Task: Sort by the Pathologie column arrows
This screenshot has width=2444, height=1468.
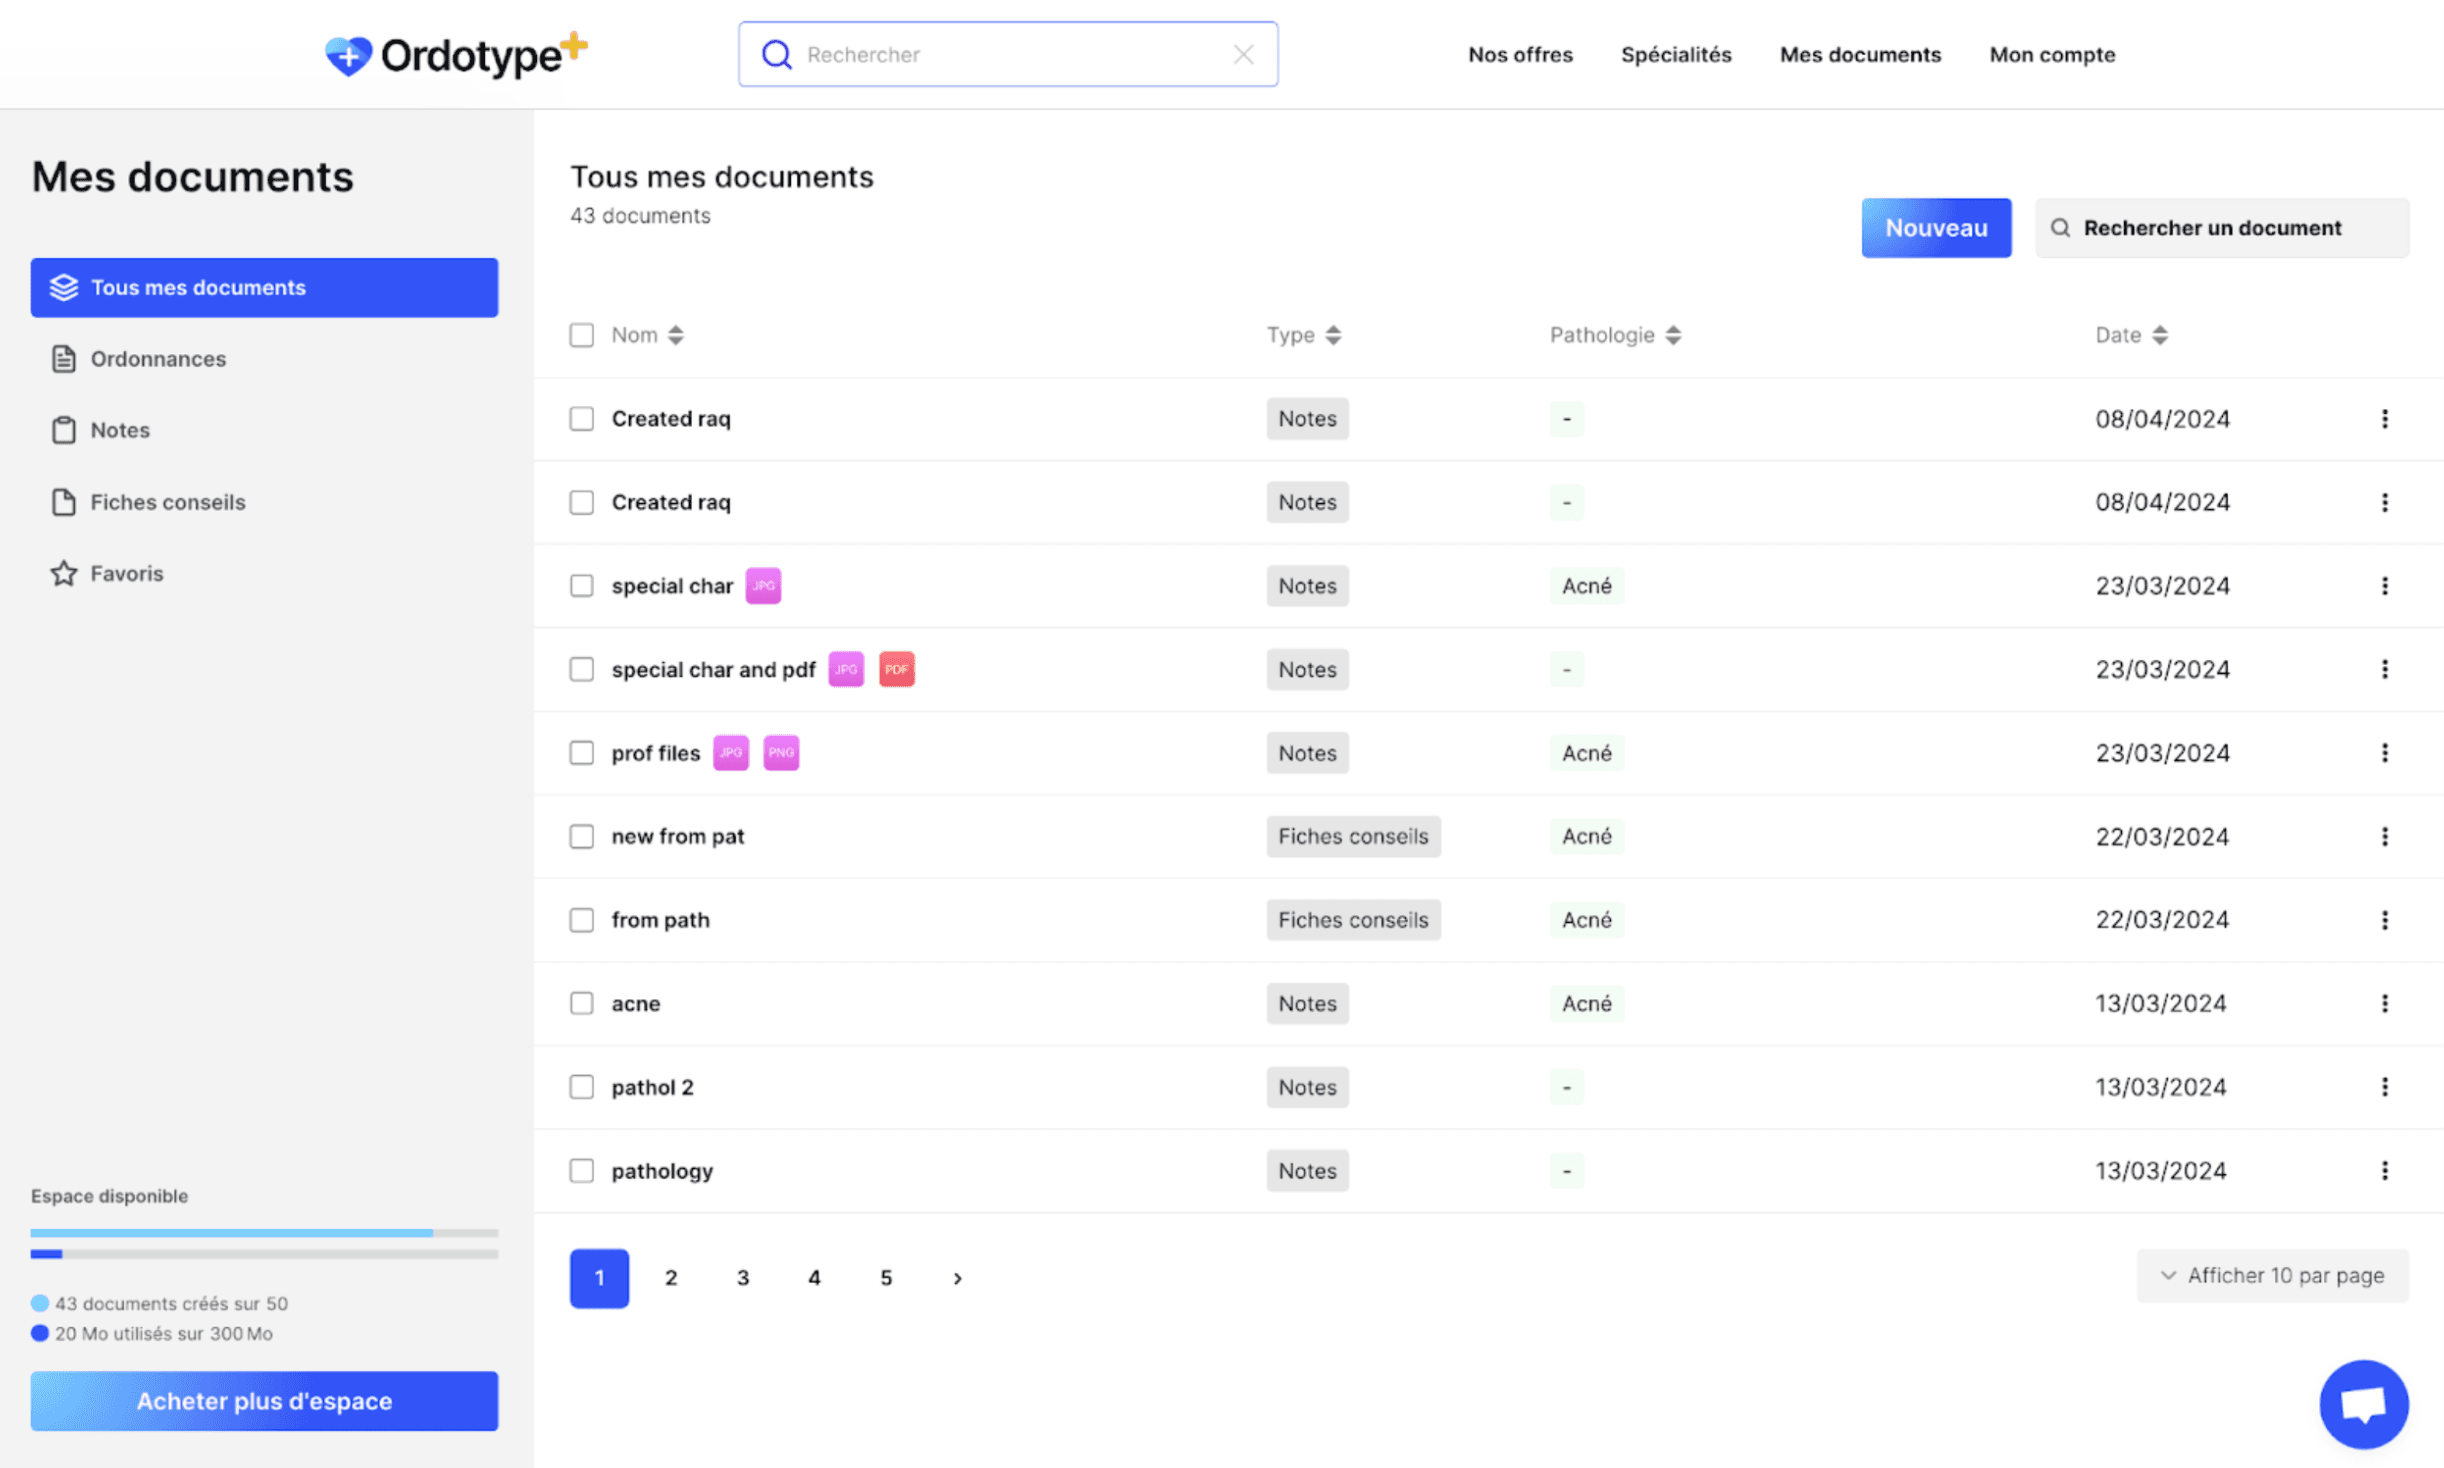Action: pos(1673,335)
